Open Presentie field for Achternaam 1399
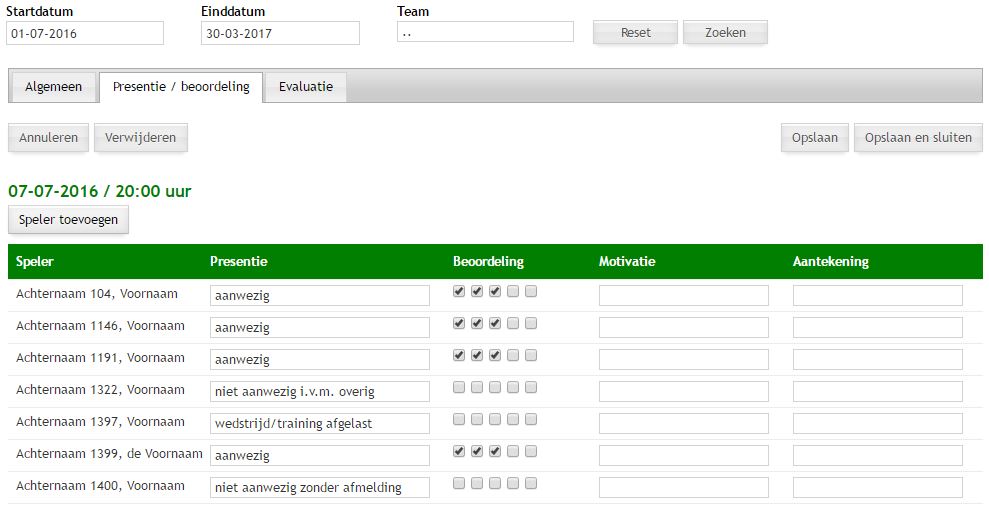 (x=320, y=455)
